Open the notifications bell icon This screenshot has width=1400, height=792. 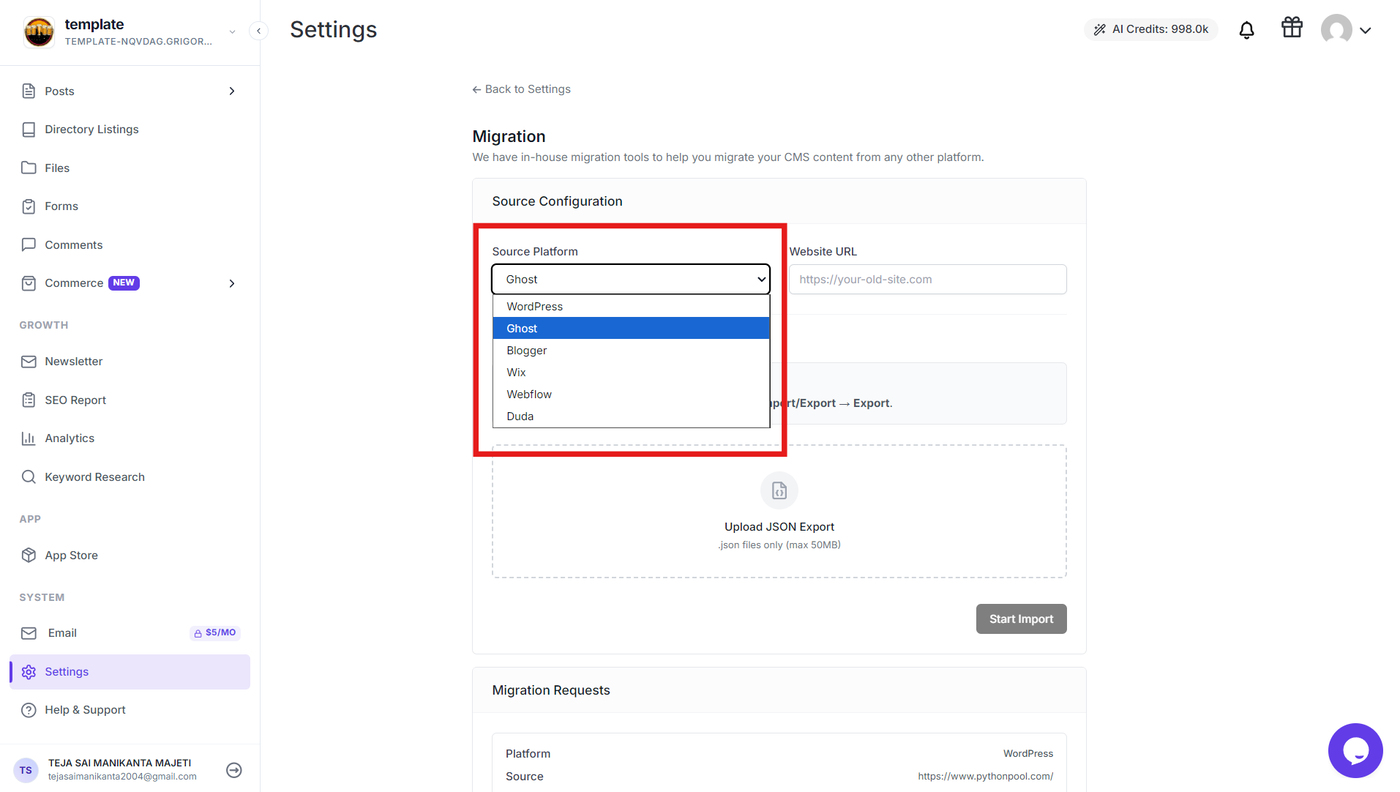(x=1246, y=30)
